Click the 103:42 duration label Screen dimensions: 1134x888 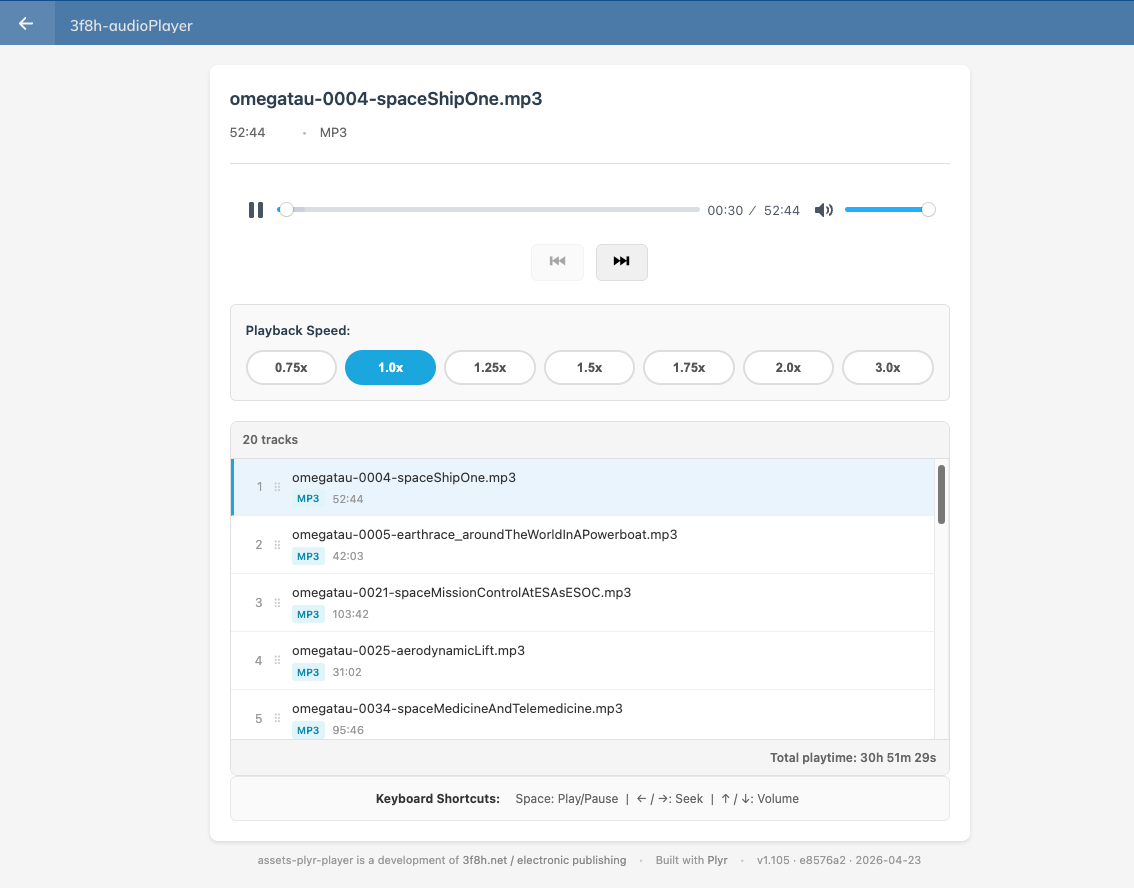(x=351, y=615)
